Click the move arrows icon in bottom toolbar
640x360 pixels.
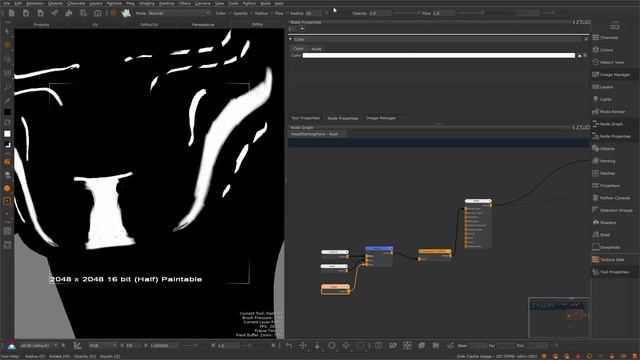[x=303, y=346]
